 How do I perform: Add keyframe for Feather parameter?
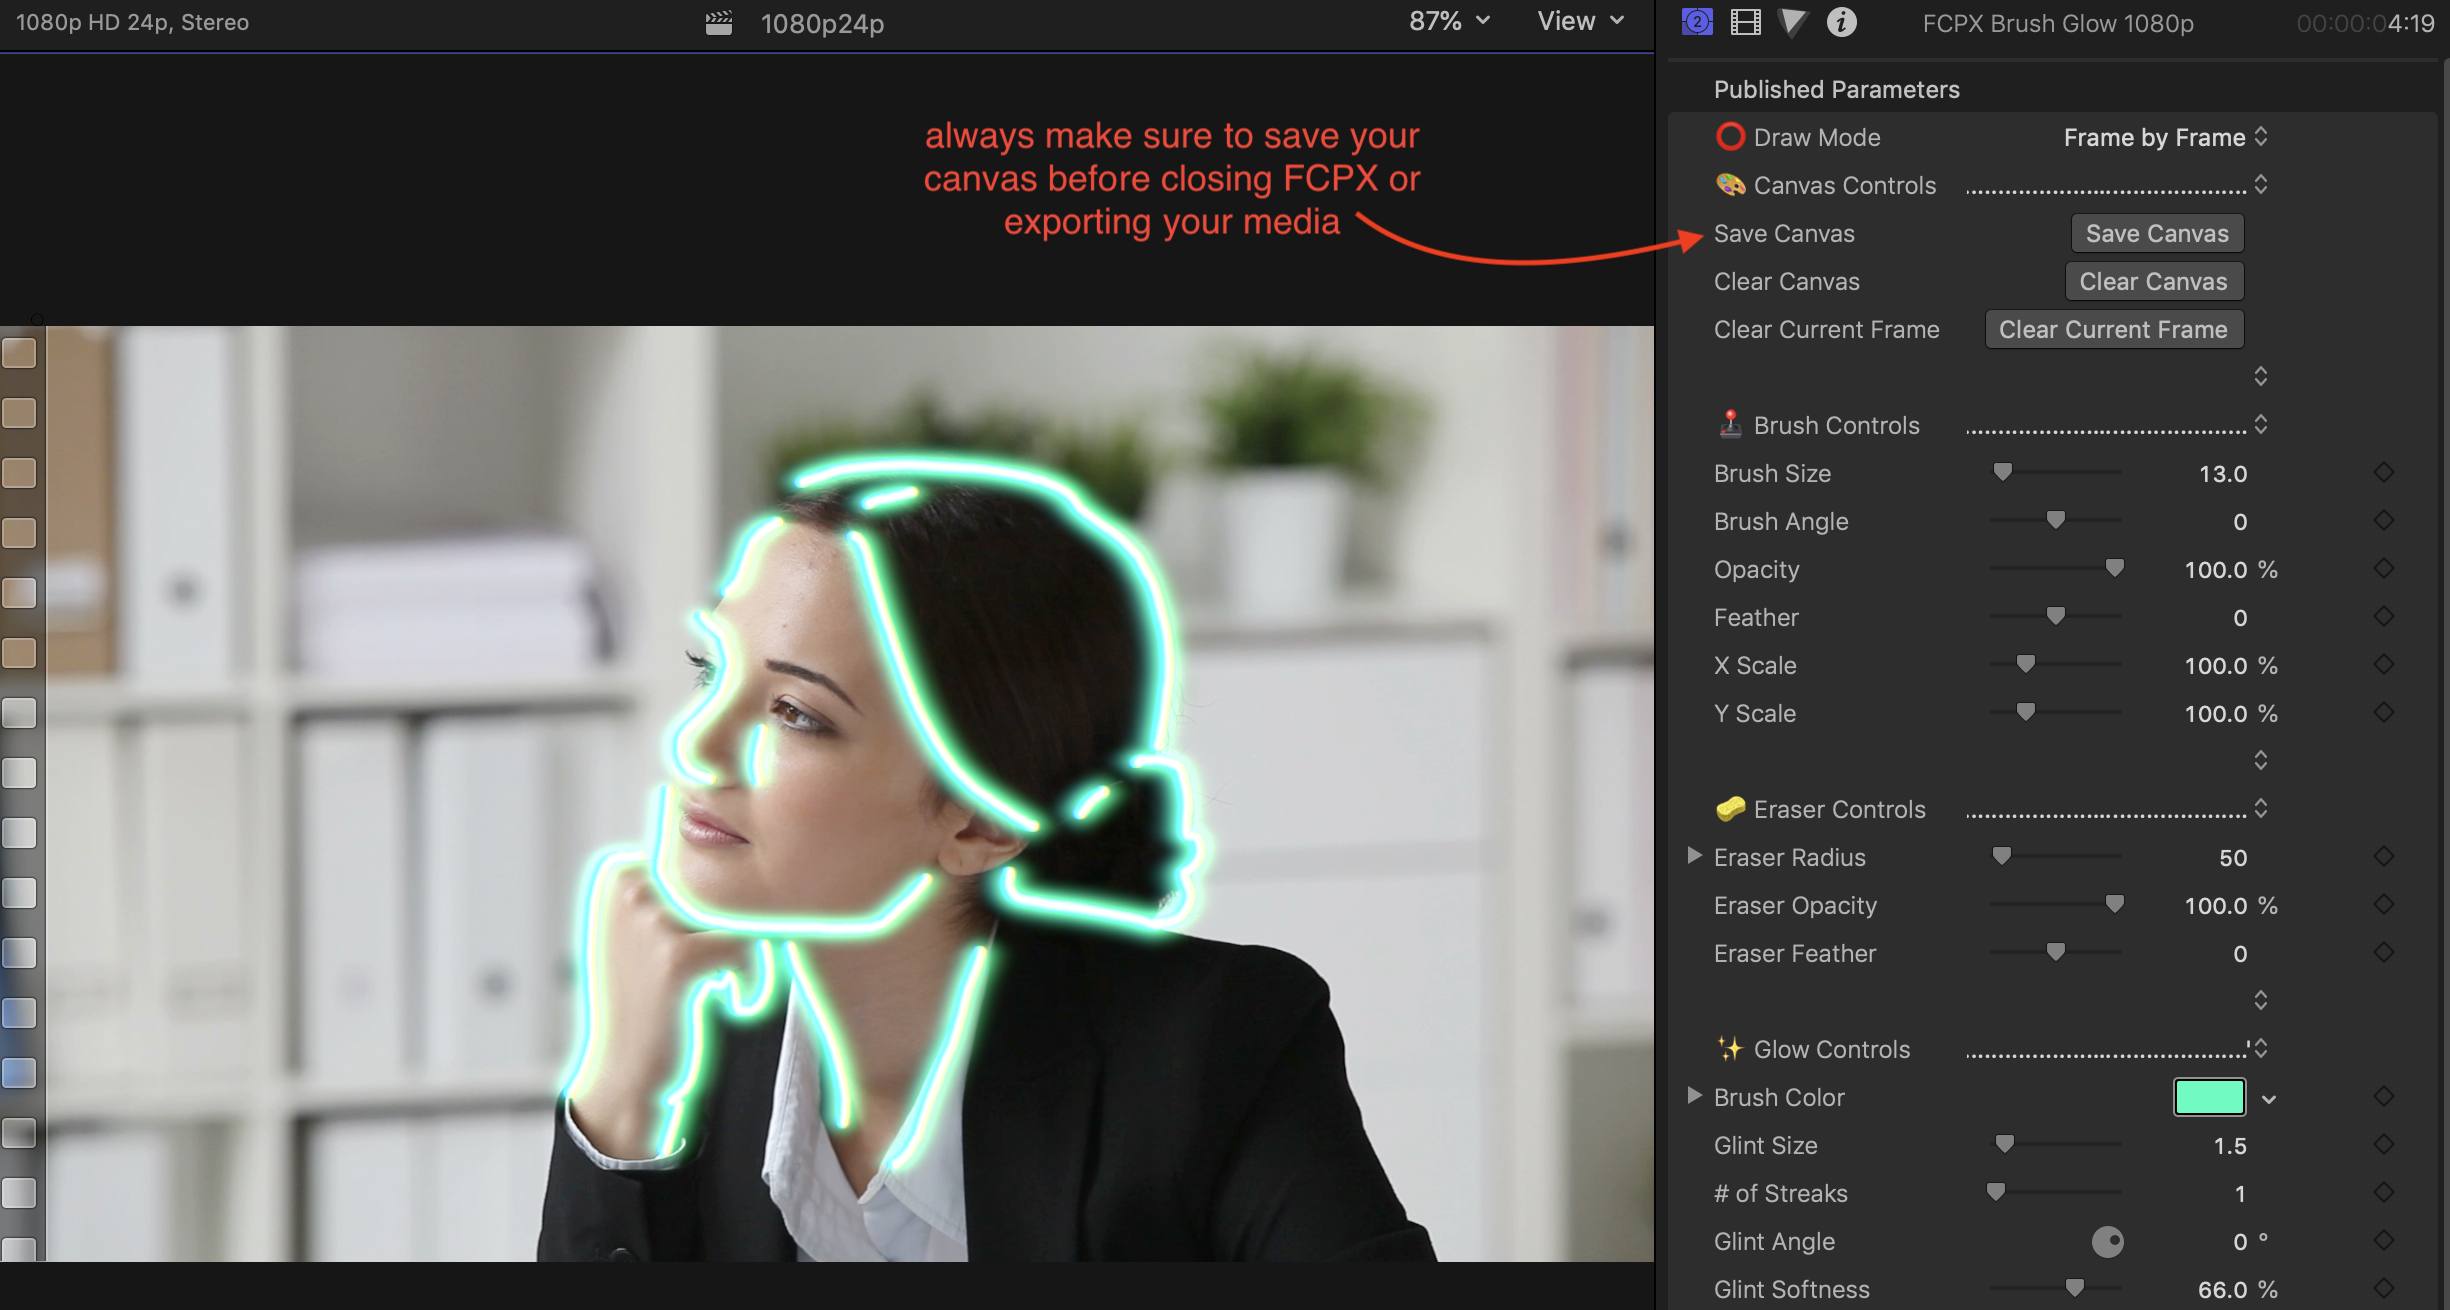click(x=2384, y=617)
